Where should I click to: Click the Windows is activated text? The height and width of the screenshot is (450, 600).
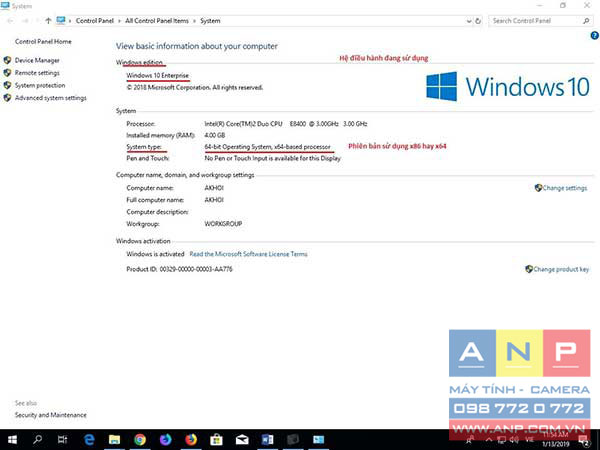(155, 254)
